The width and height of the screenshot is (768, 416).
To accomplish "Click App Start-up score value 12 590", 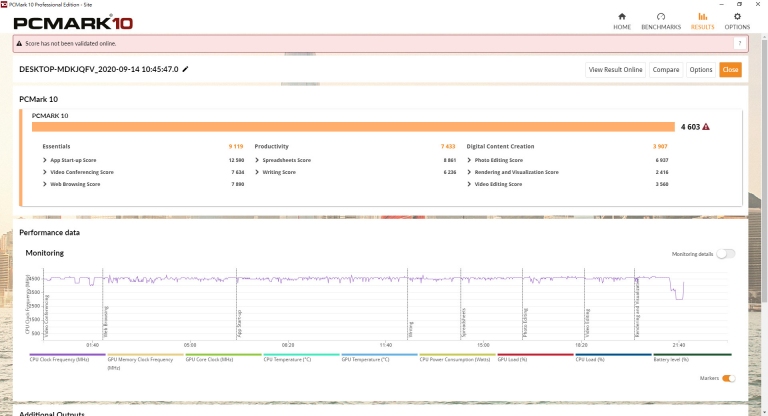I will 236,160.
